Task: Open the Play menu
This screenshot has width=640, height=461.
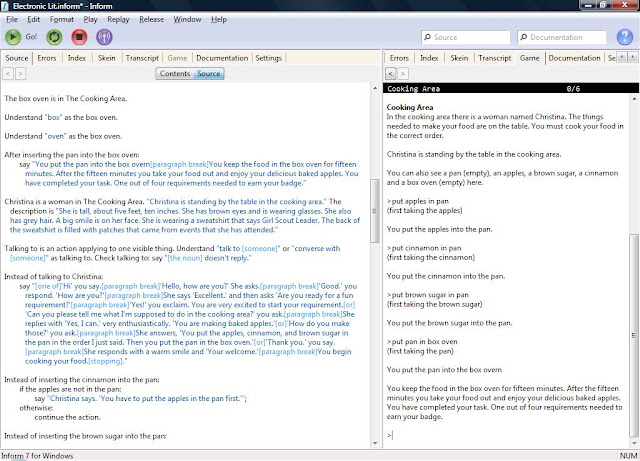Action: pyautogui.click(x=90, y=19)
